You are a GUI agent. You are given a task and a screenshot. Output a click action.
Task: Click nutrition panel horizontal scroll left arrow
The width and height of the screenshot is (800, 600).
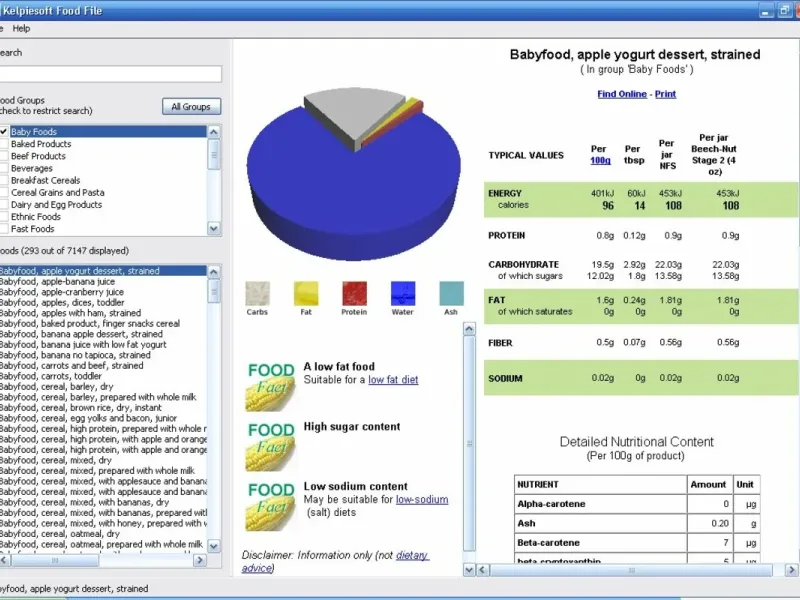click(x=483, y=569)
